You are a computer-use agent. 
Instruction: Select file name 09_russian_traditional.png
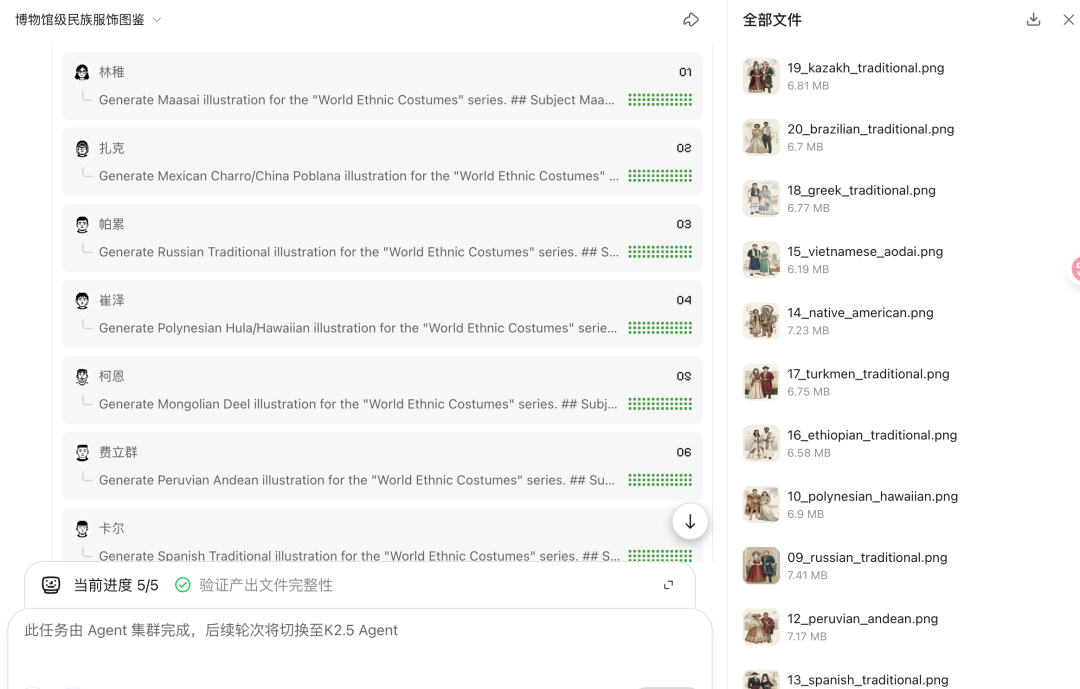point(867,557)
